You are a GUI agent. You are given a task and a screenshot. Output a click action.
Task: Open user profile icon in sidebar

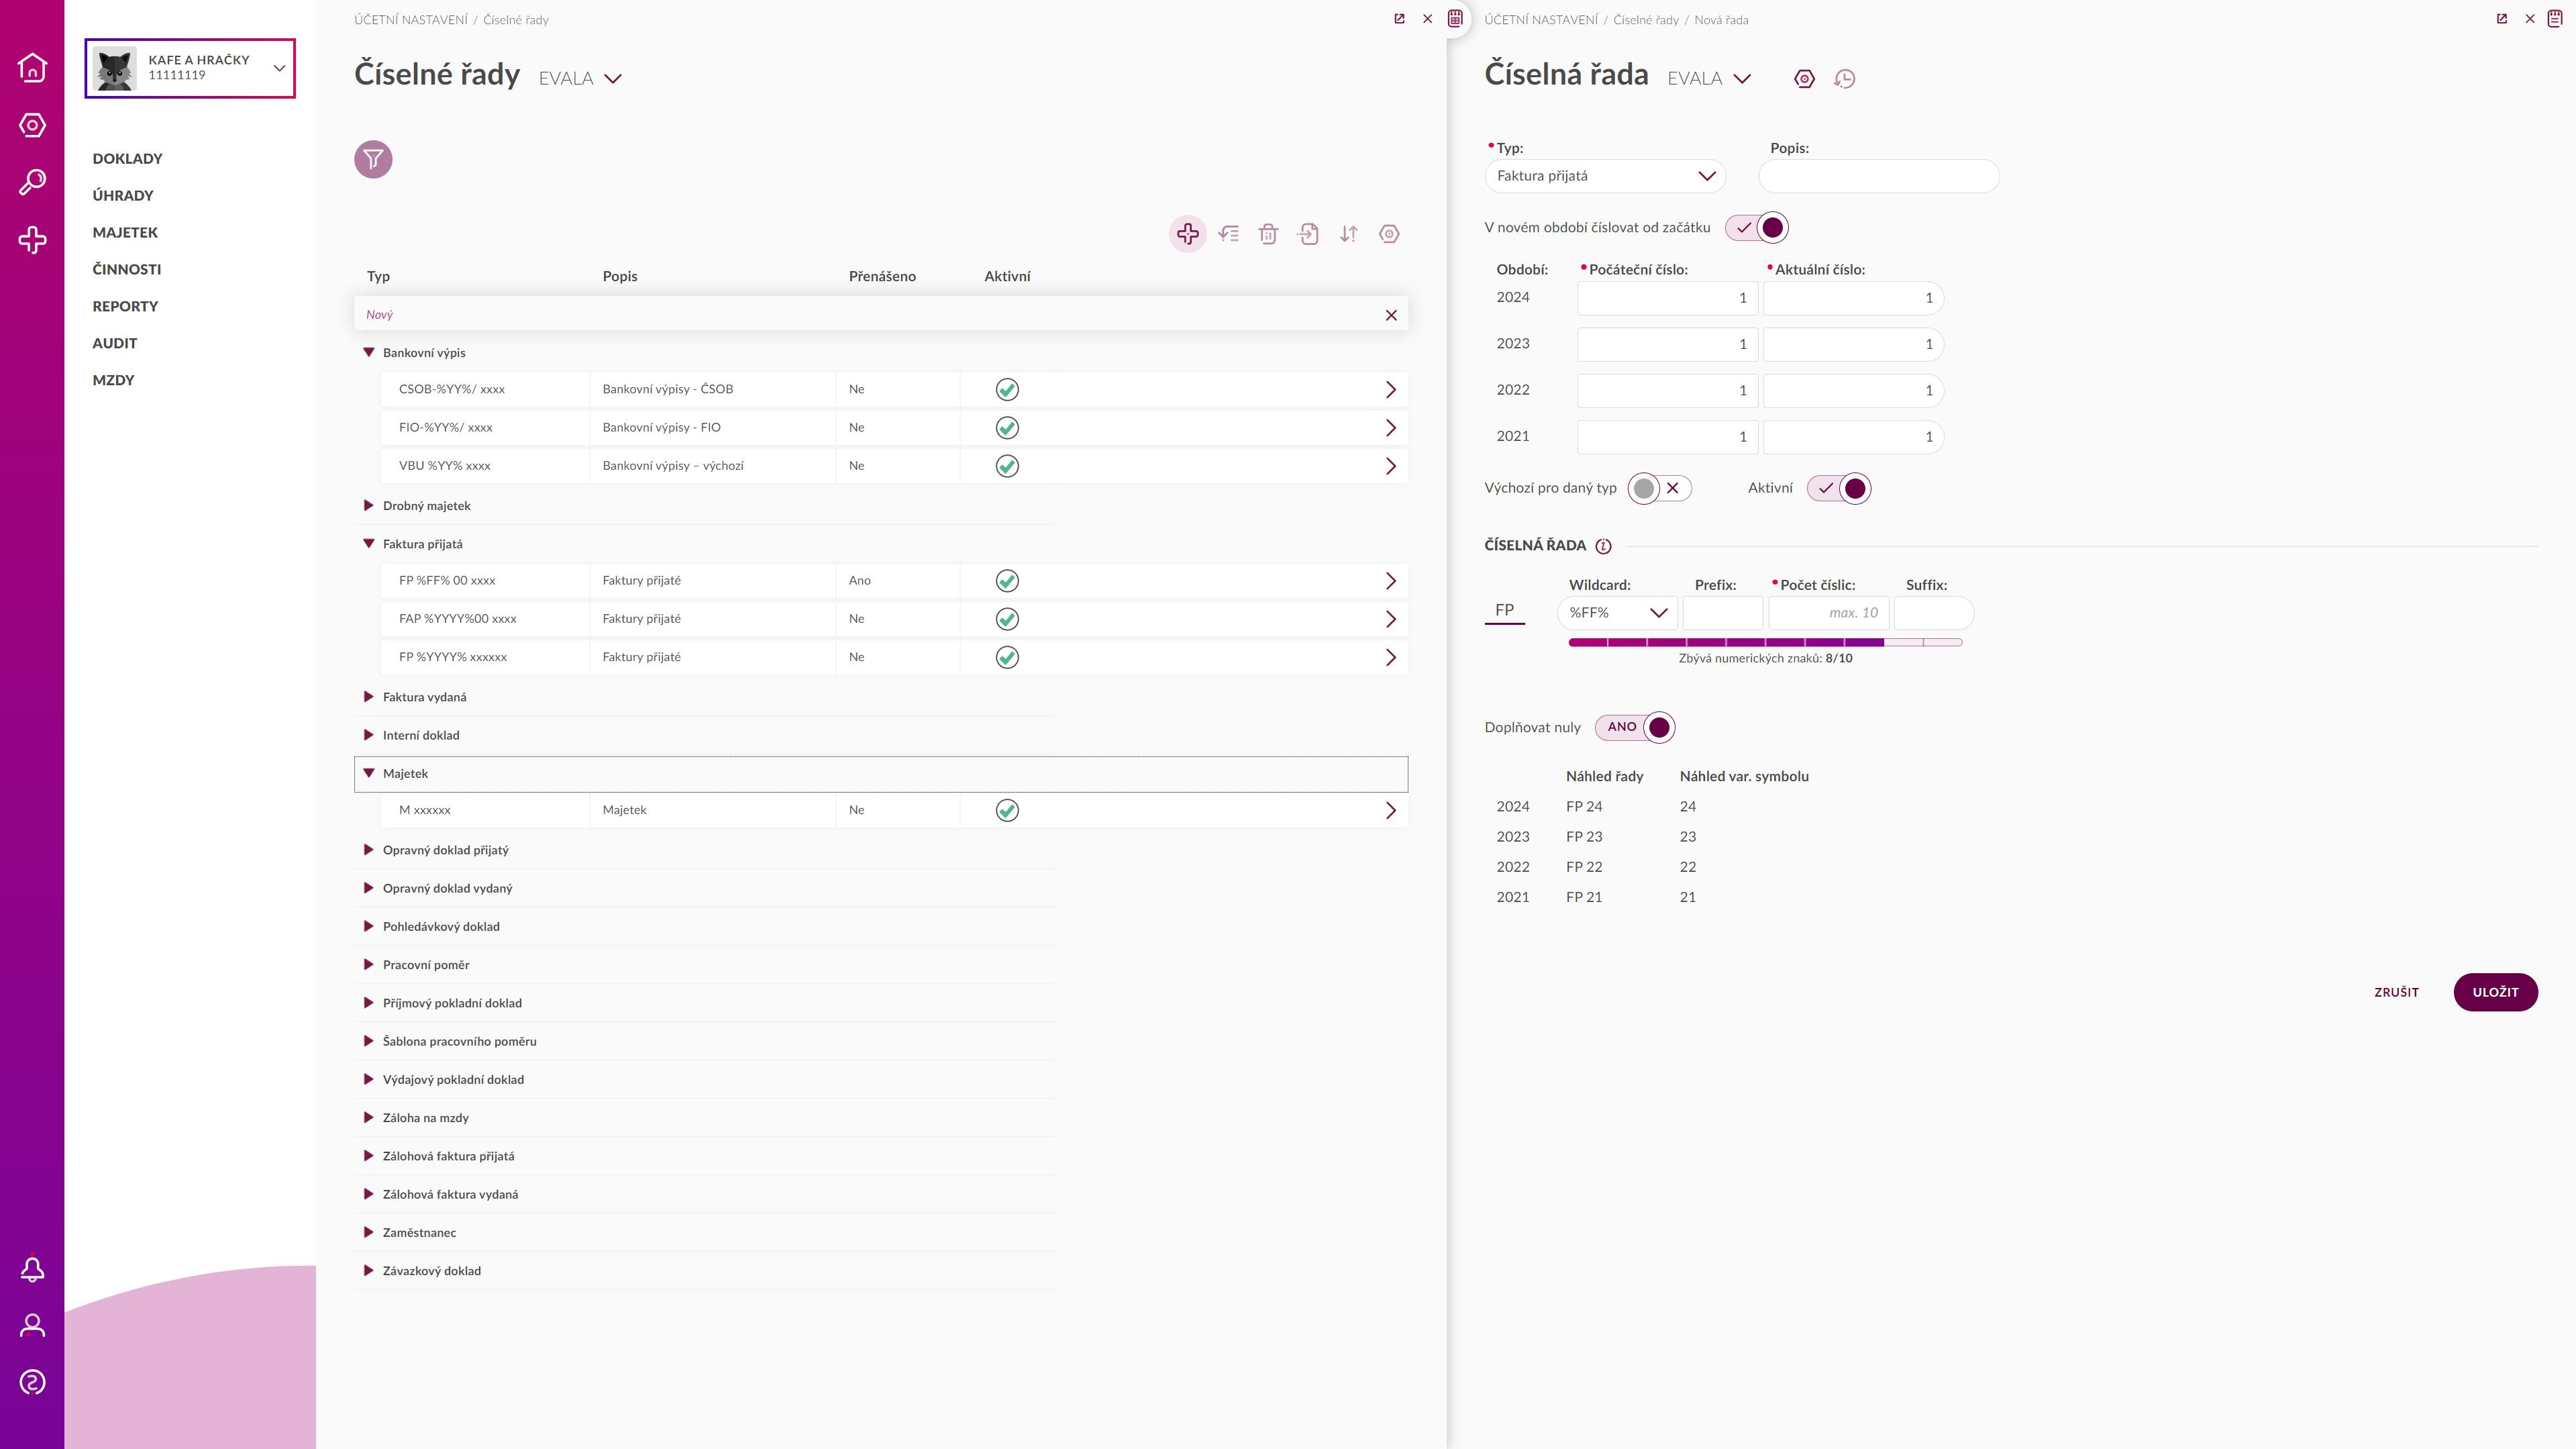32,1326
